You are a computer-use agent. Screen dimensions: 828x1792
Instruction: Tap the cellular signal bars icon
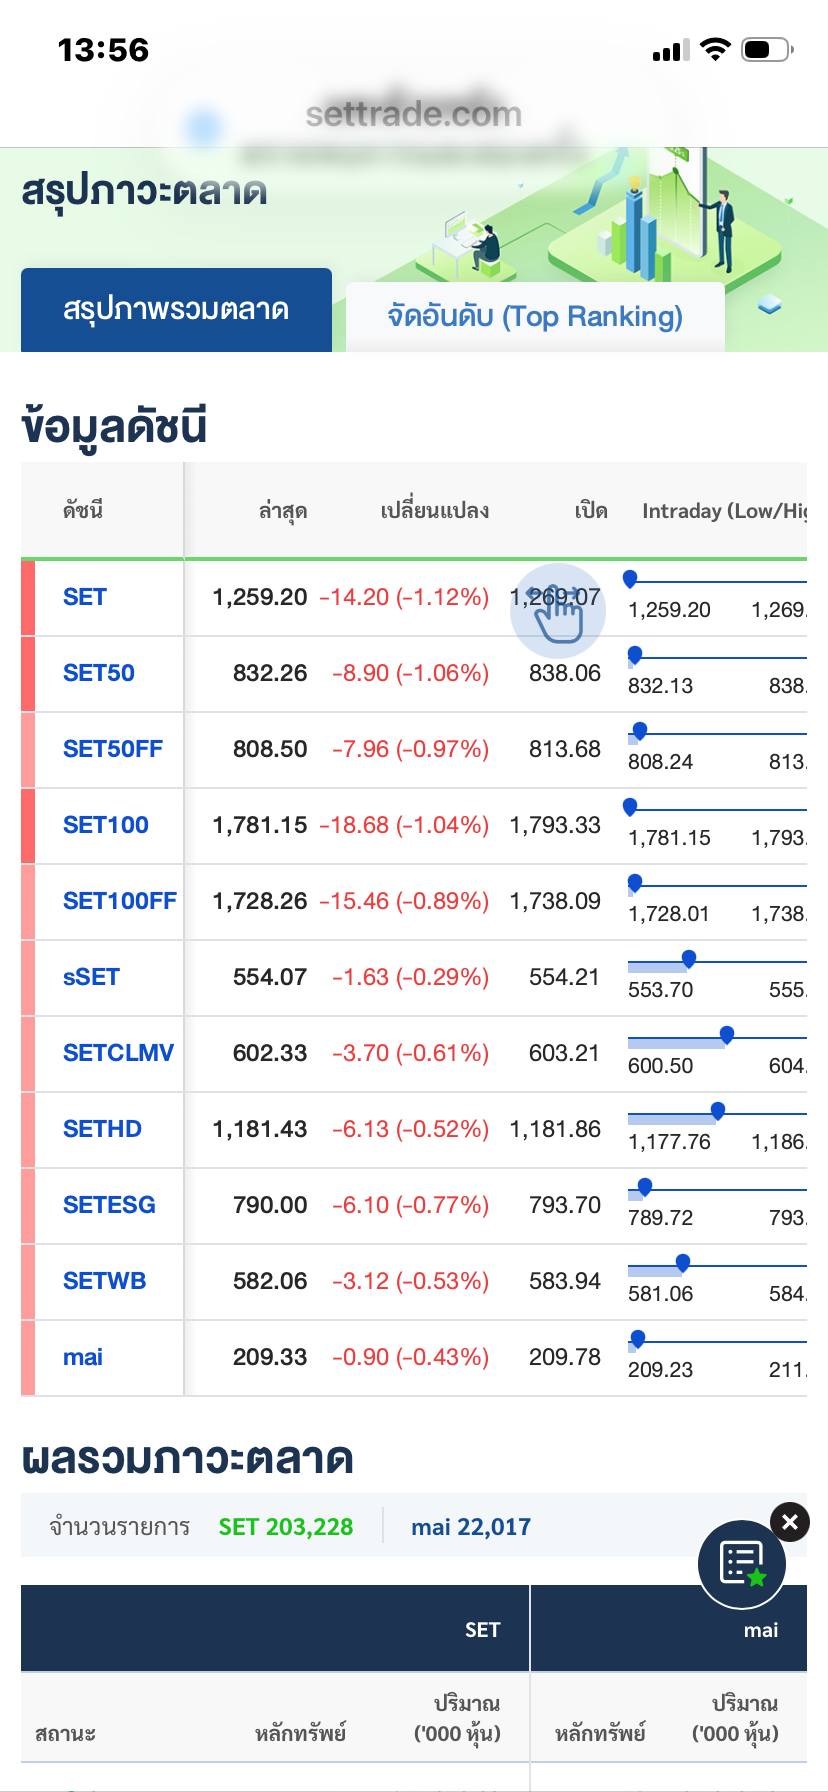pyautogui.click(x=671, y=51)
